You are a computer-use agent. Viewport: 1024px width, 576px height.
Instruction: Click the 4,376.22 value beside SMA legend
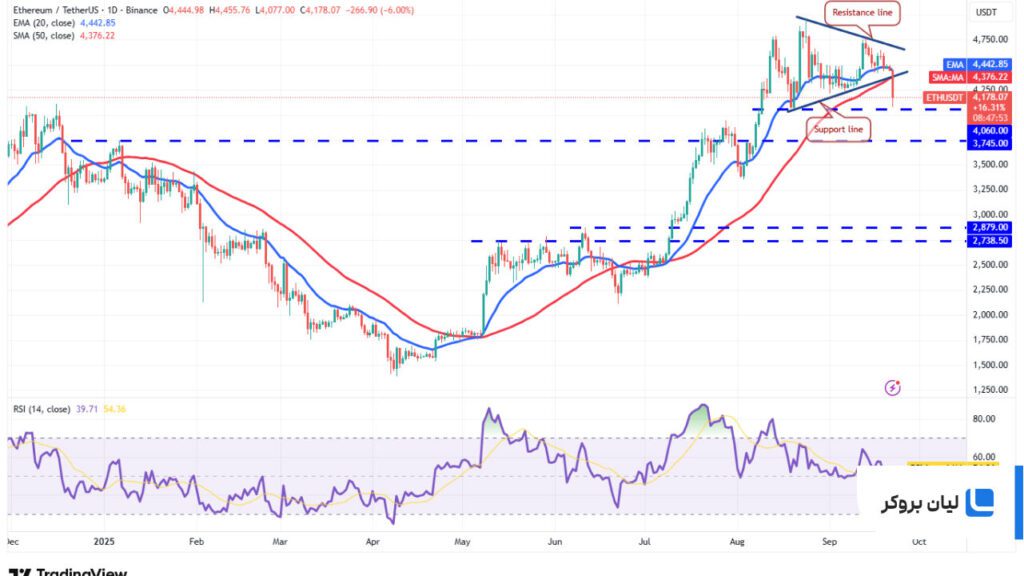pos(97,36)
